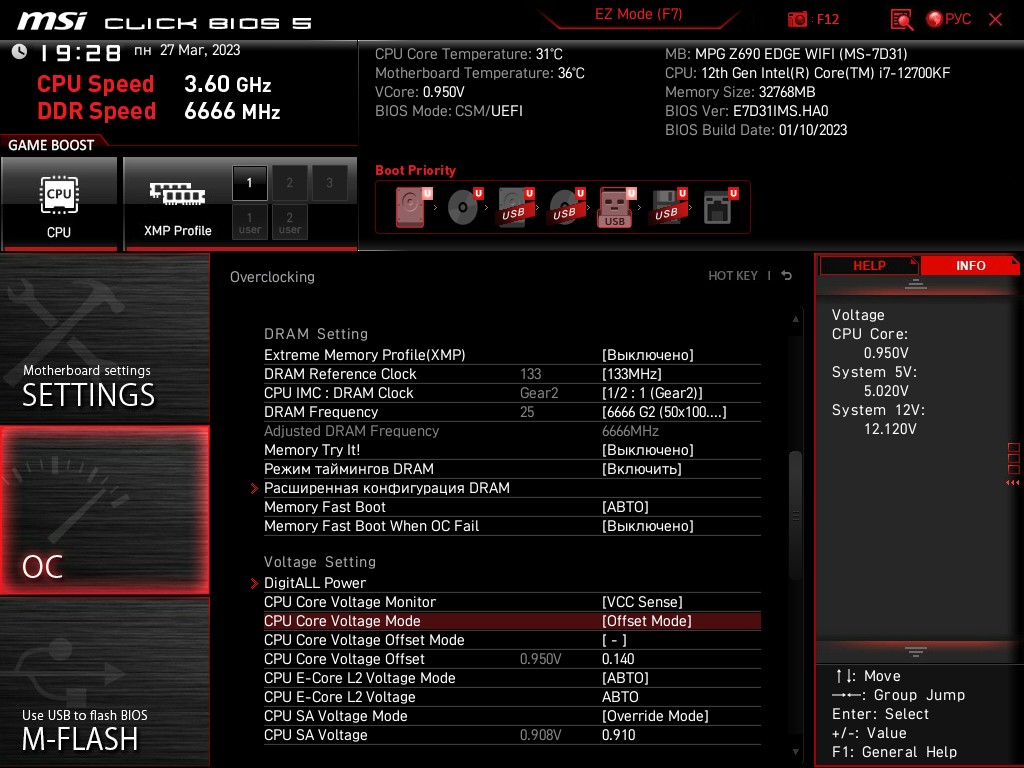
Task: Open CPU Core Voltage Mode [Offset Mode]
Action: (x=647, y=620)
